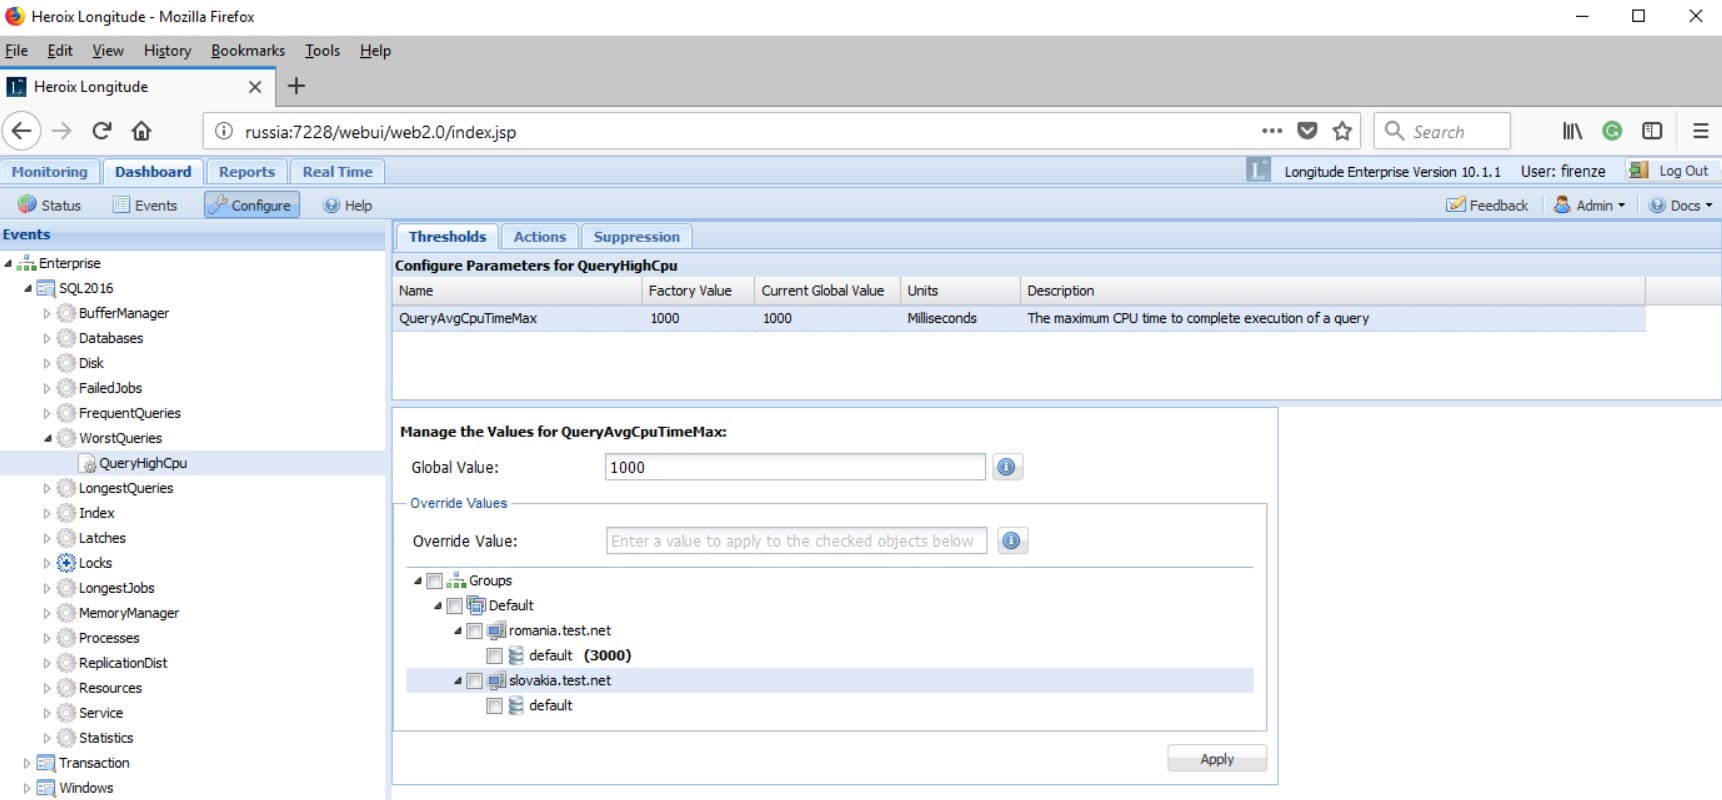
Task: Click the info icon next to Override Value
Action: (x=1012, y=541)
